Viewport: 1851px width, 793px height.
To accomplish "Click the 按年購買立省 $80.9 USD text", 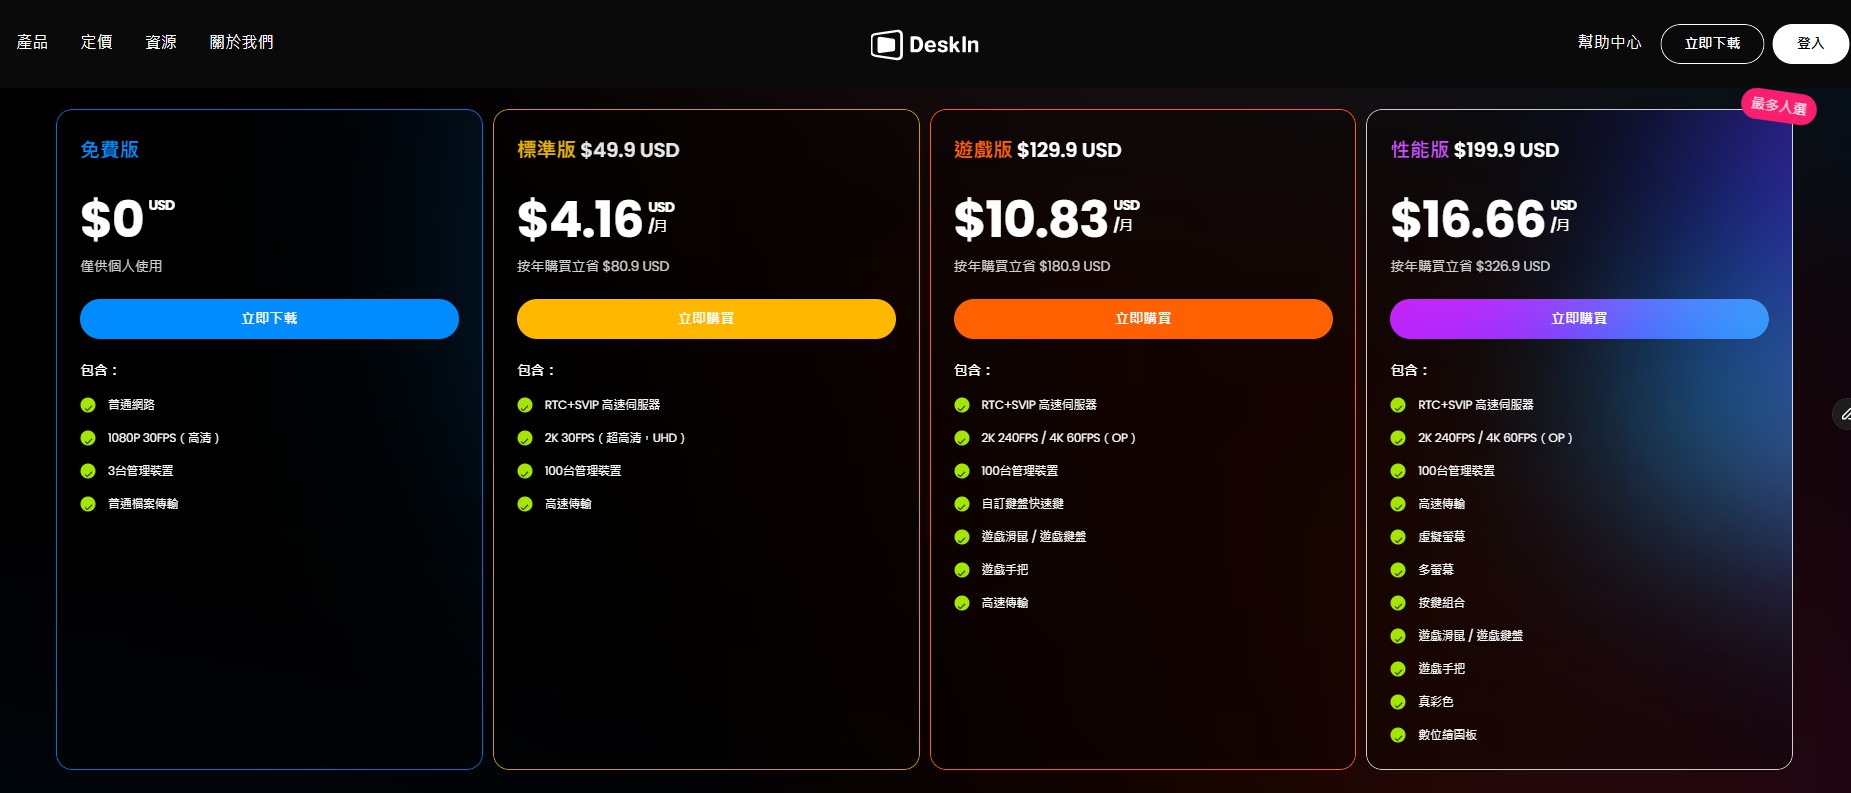I will 593,266.
